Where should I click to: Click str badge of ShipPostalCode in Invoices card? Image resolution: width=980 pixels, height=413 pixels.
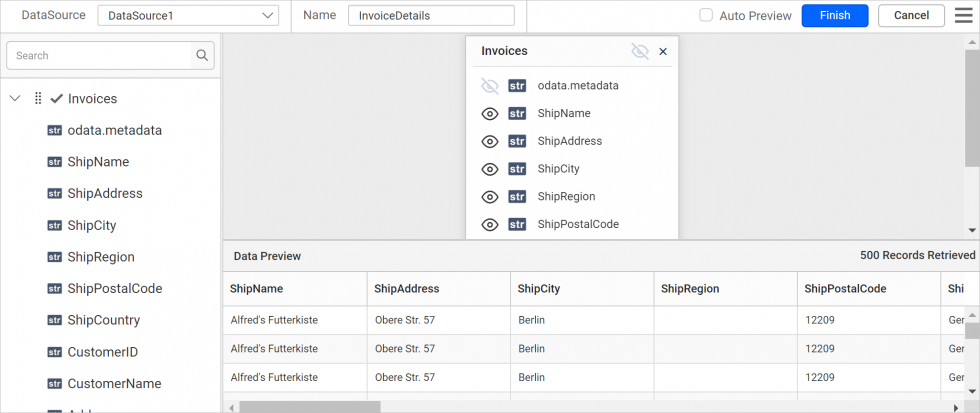(x=517, y=224)
